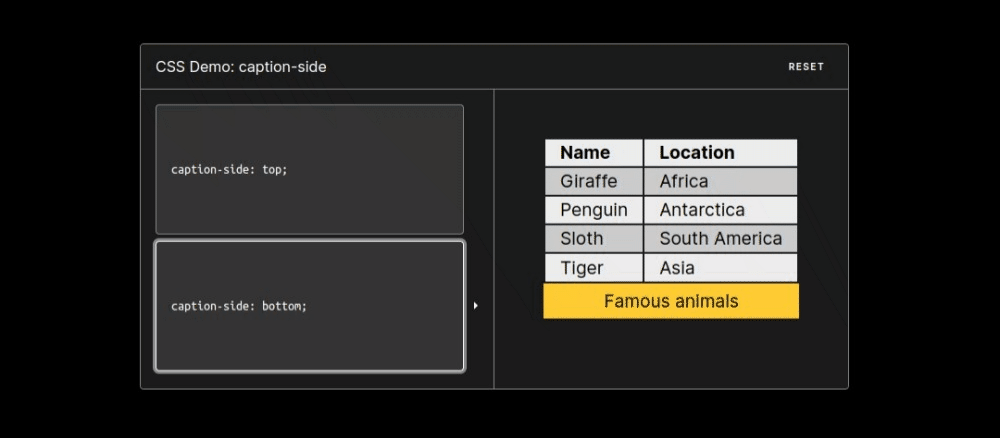Click the Africa table cell

pos(721,182)
